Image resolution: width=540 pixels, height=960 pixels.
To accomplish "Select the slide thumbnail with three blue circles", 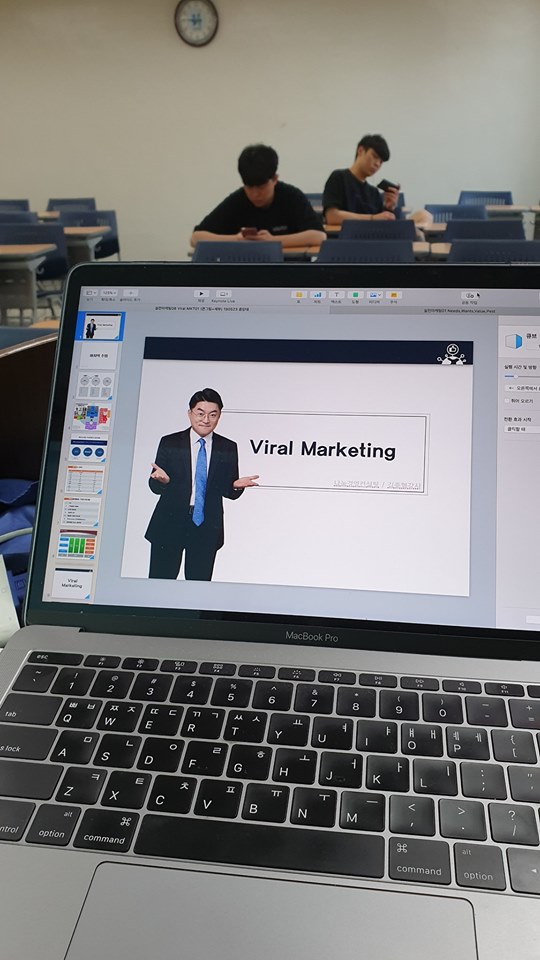I will [x=89, y=448].
